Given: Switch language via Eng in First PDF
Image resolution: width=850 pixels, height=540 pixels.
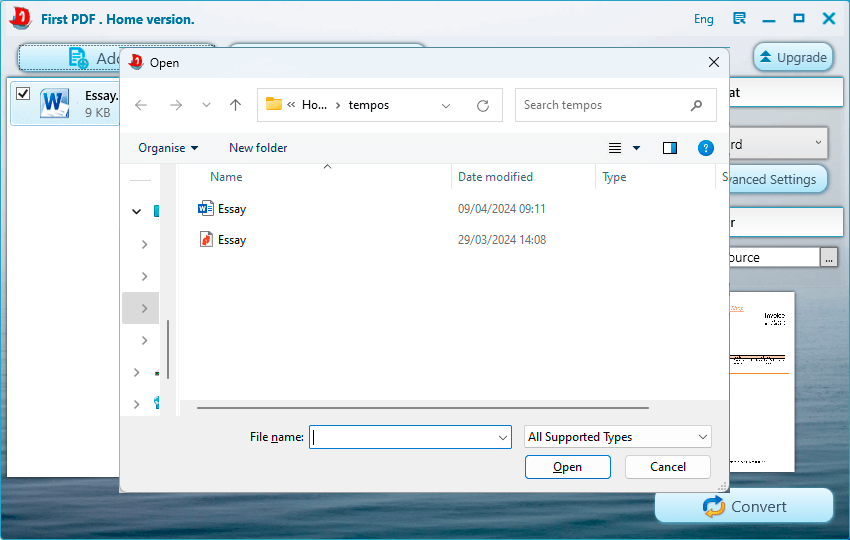Looking at the screenshot, I should click(x=704, y=19).
